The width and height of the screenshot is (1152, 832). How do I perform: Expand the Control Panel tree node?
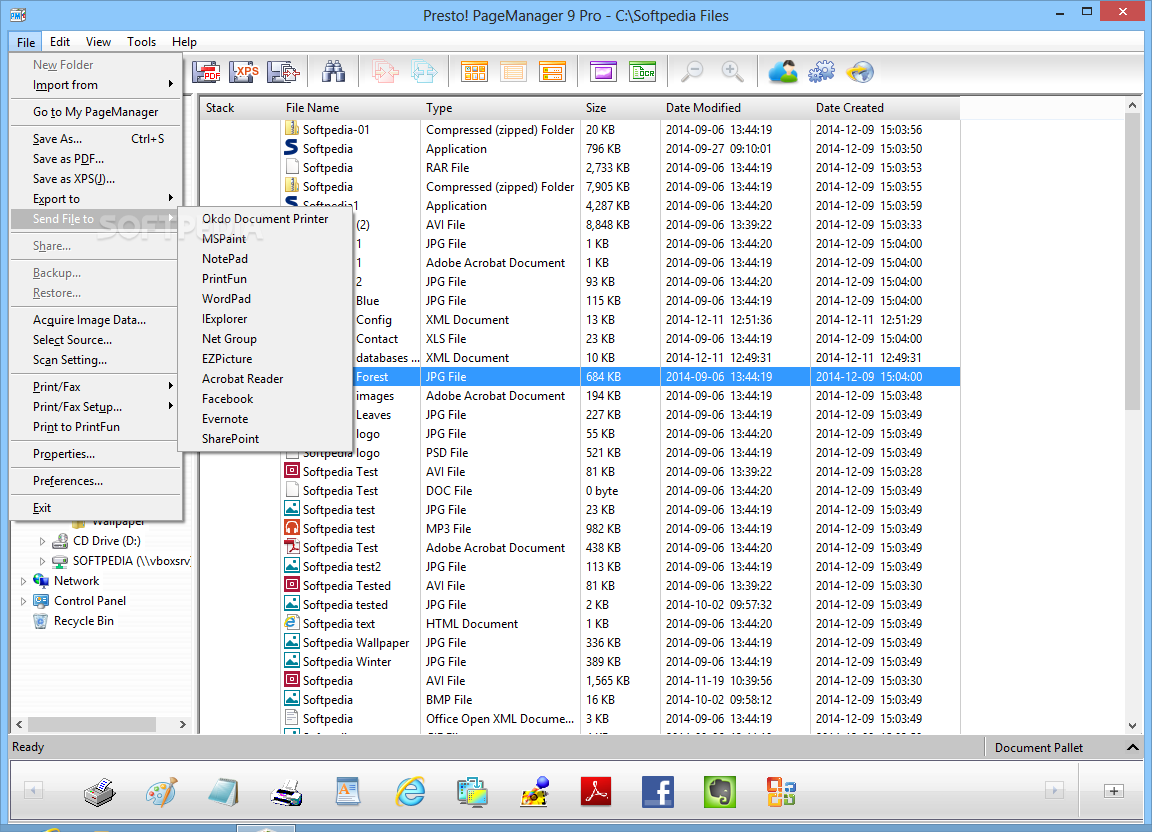(x=24, y=600)
